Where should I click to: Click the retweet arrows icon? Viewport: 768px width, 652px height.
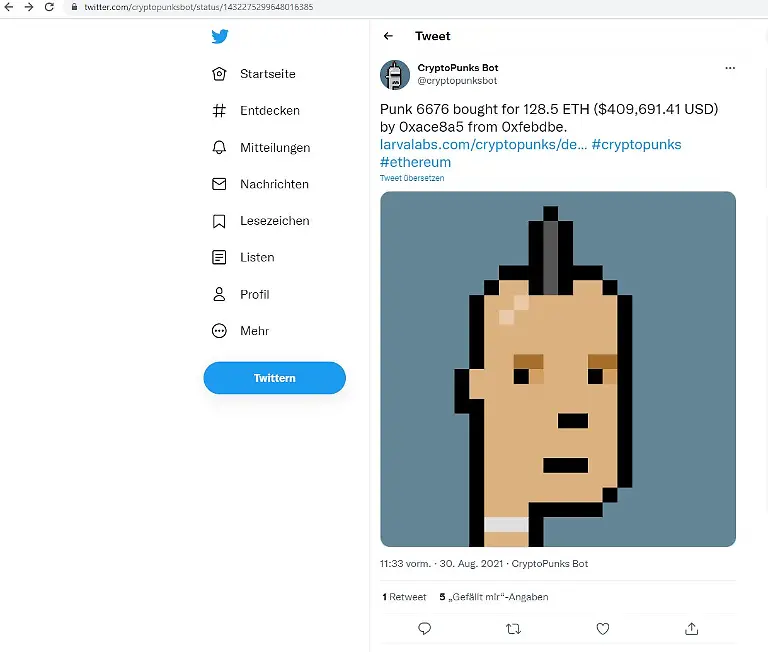tap(513, 628)
